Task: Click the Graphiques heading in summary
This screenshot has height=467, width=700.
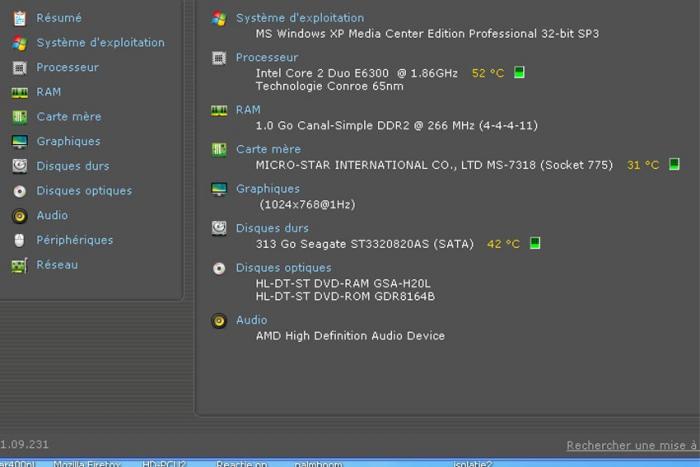Action: 268,189
